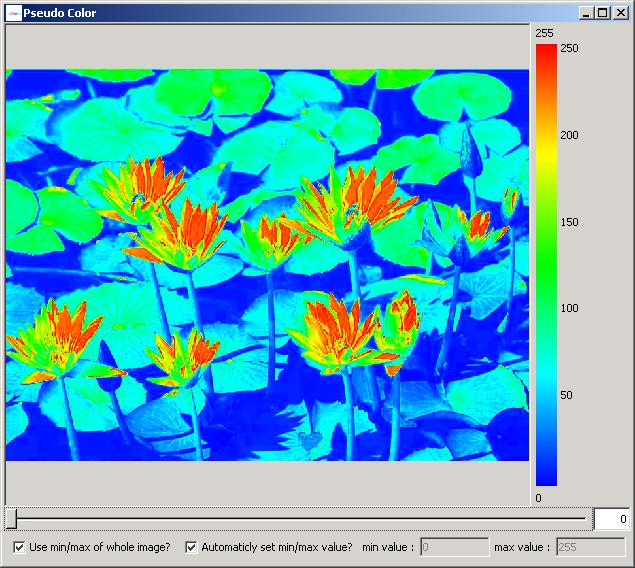Viewport: 635px width, 568px height.
Task: Click the pseudo-colored water lily image
Action: click(x=267, y=265)
